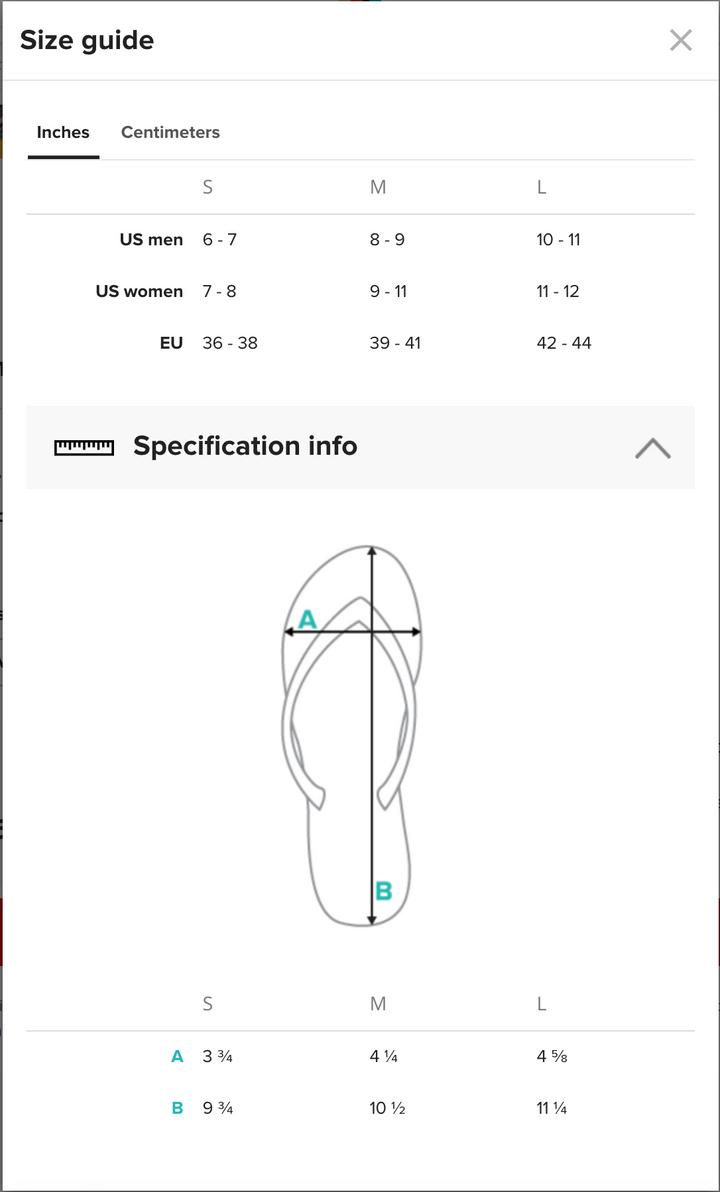Click the Size guide title text
720x1192 pixels.
[87, 41]
